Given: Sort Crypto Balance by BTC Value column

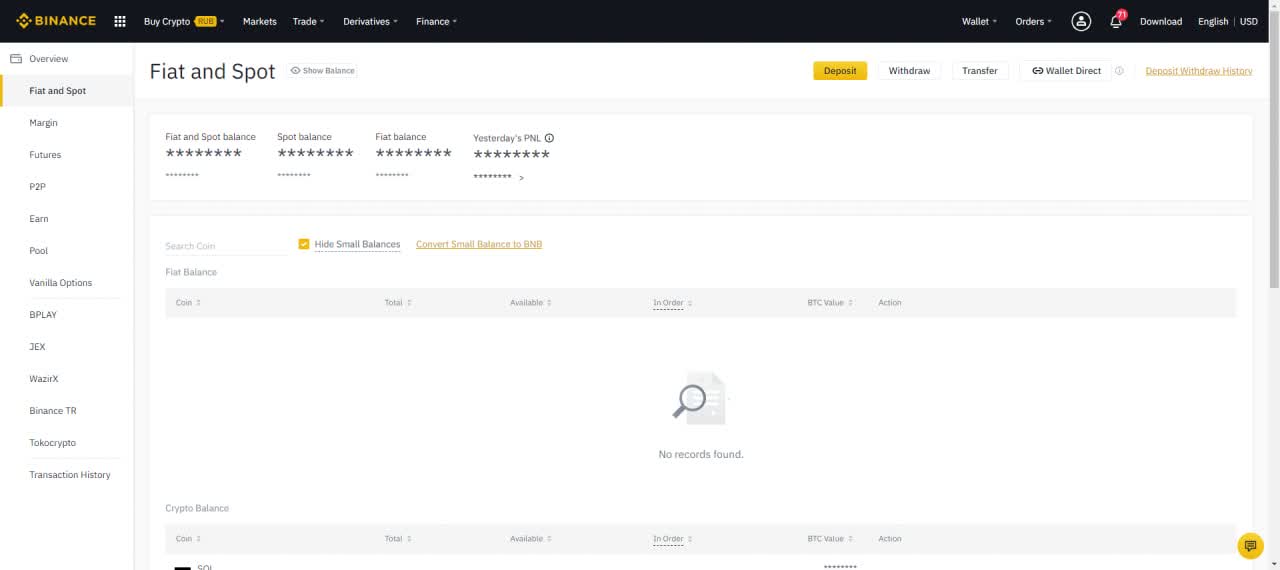Looking at the screenshot, I should pyautogui.click(x=830, y=539).
